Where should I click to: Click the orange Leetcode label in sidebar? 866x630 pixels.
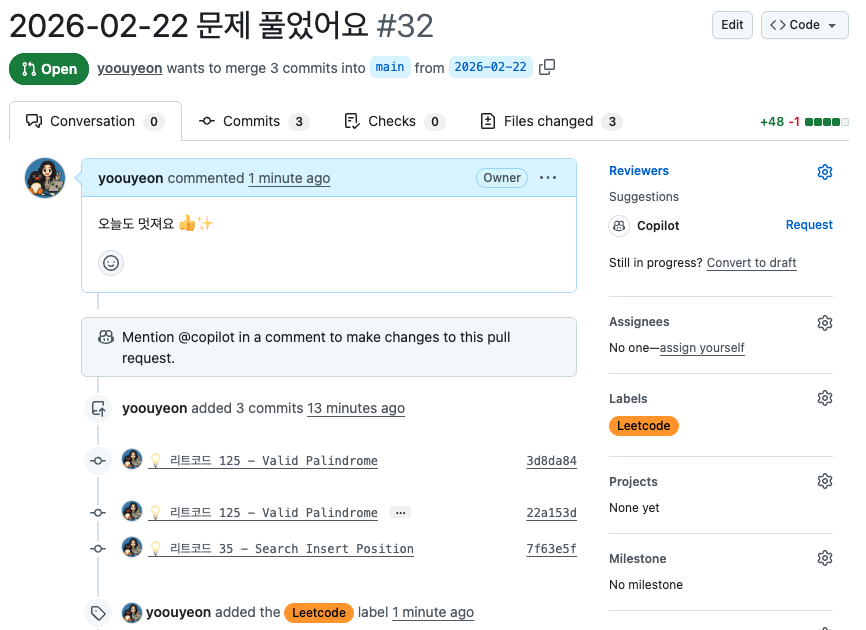tap(644, 426)
